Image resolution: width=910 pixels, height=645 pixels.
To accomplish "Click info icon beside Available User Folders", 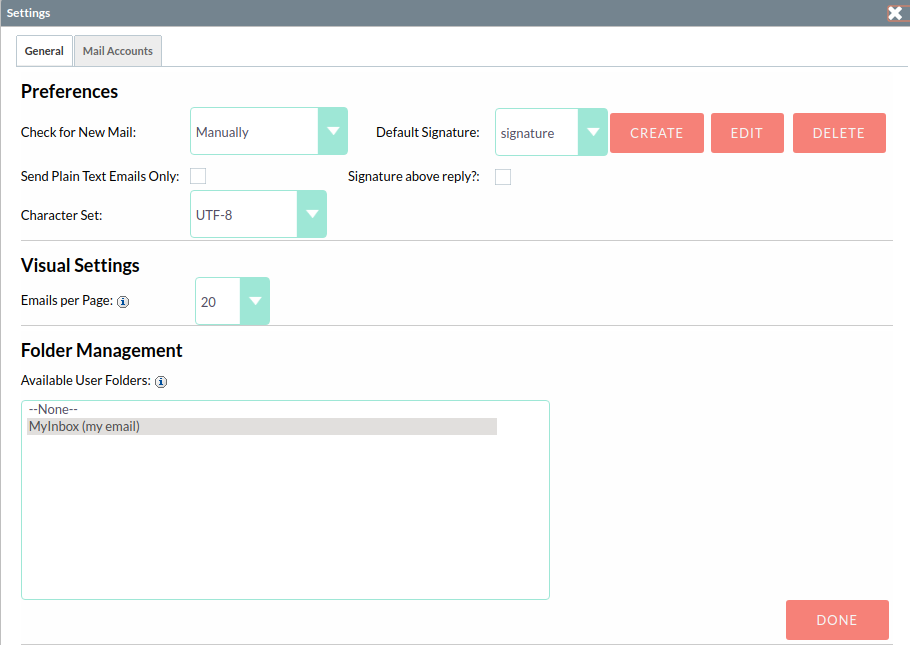I will [161, 382].
